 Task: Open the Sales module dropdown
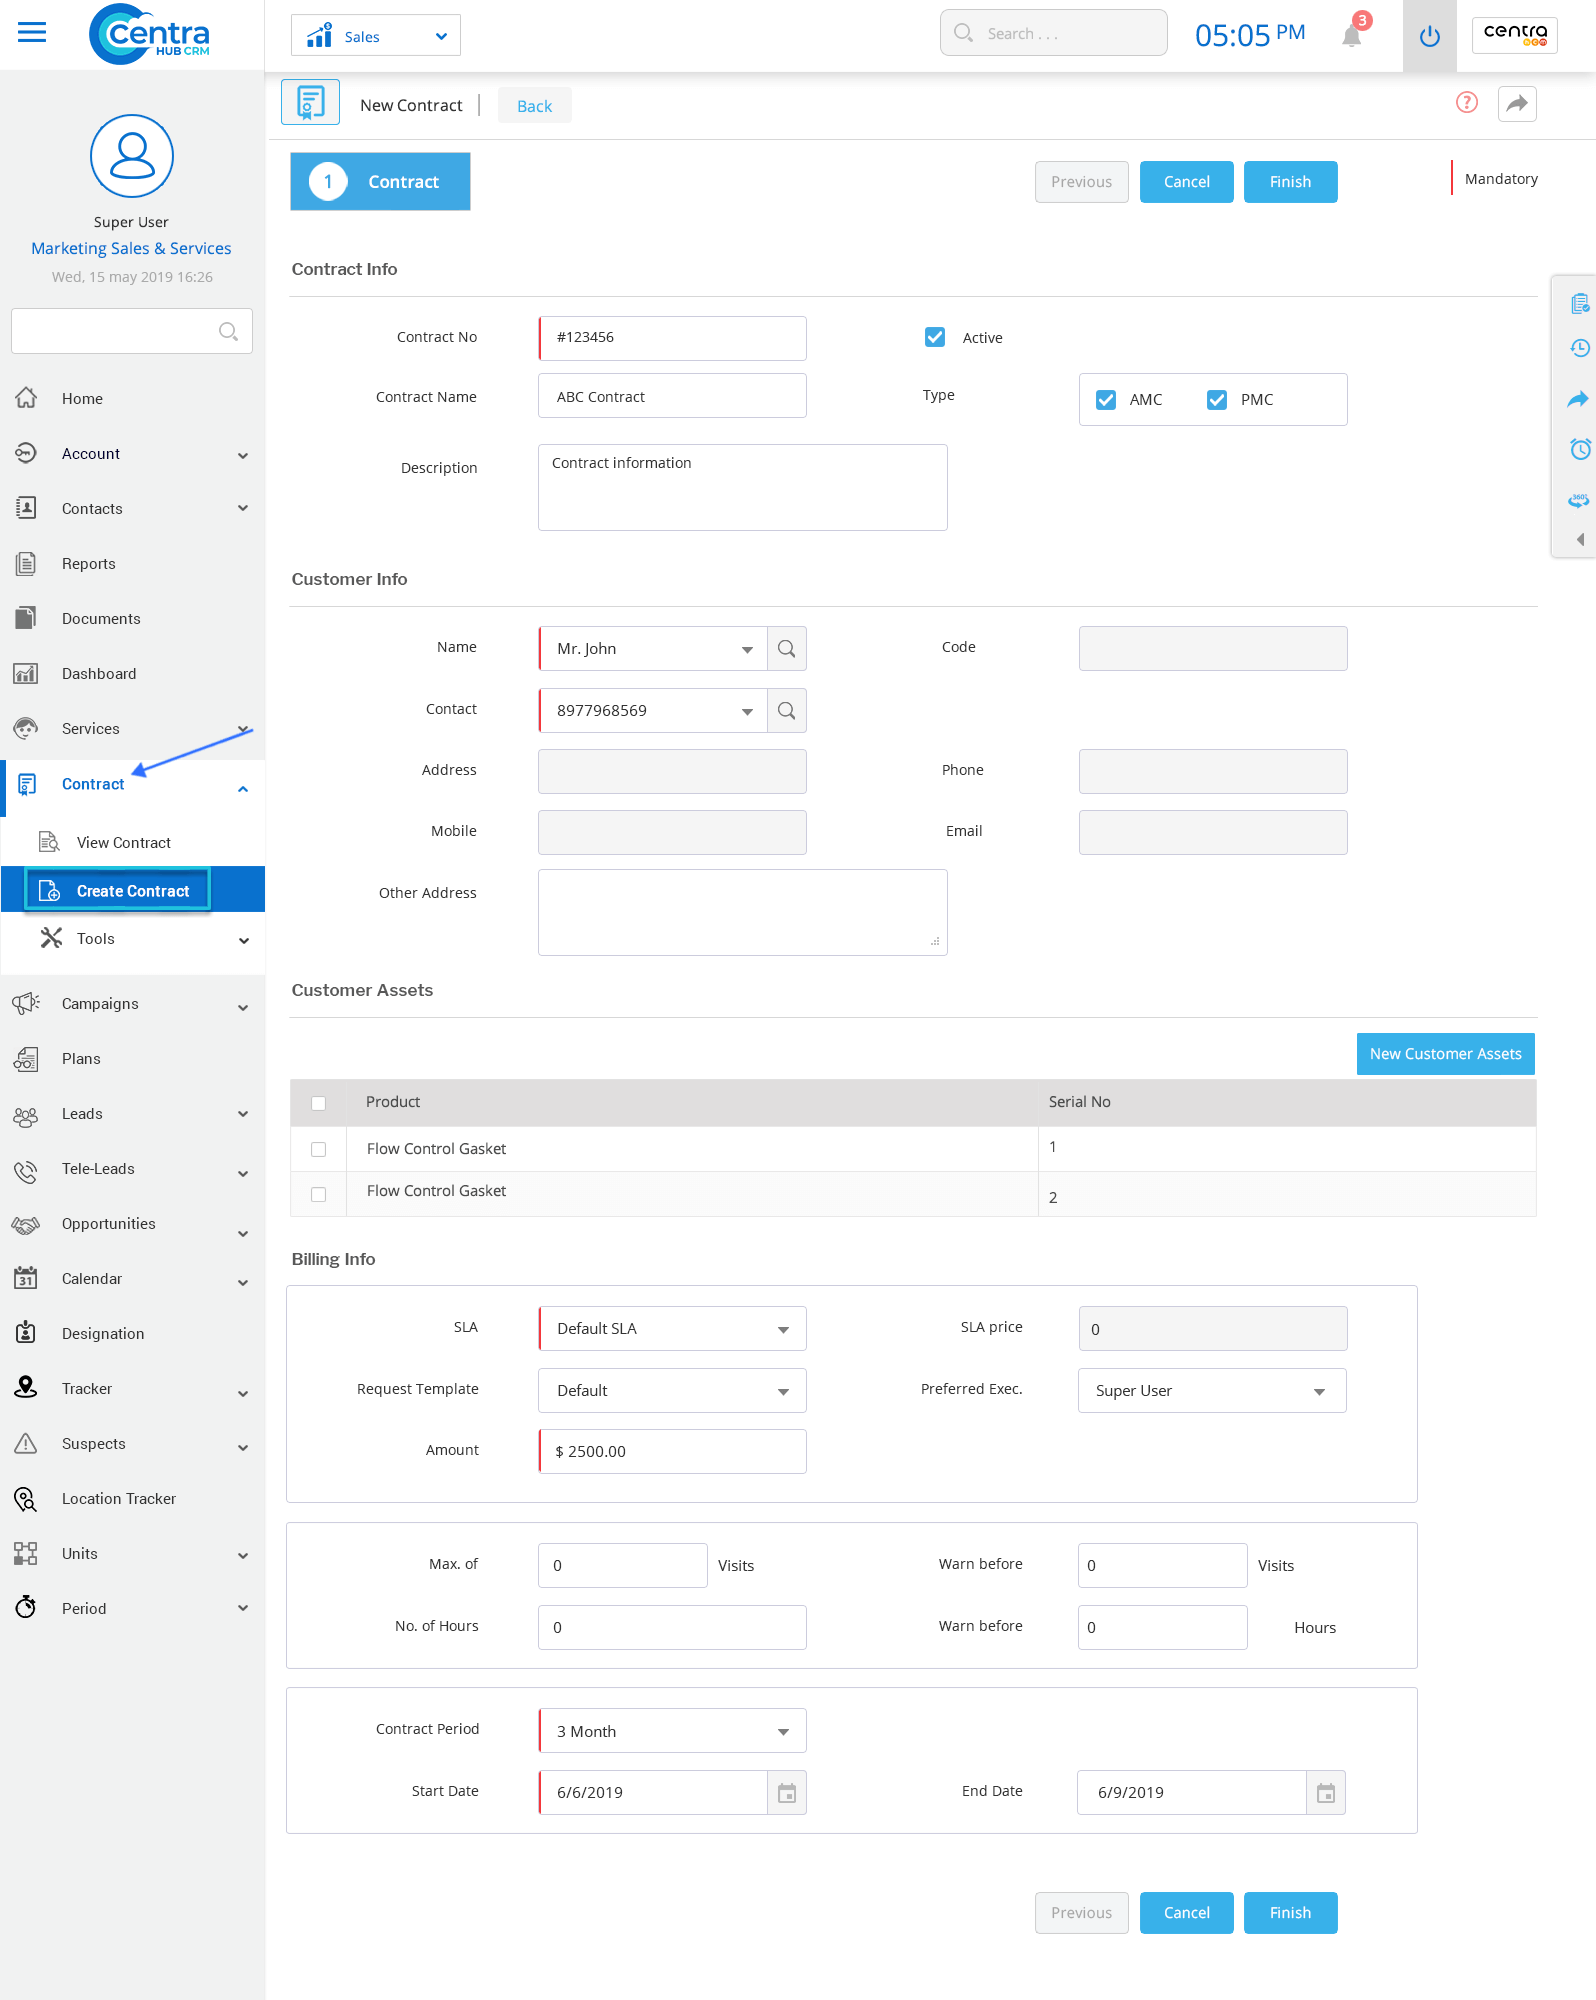click(375, 36)
